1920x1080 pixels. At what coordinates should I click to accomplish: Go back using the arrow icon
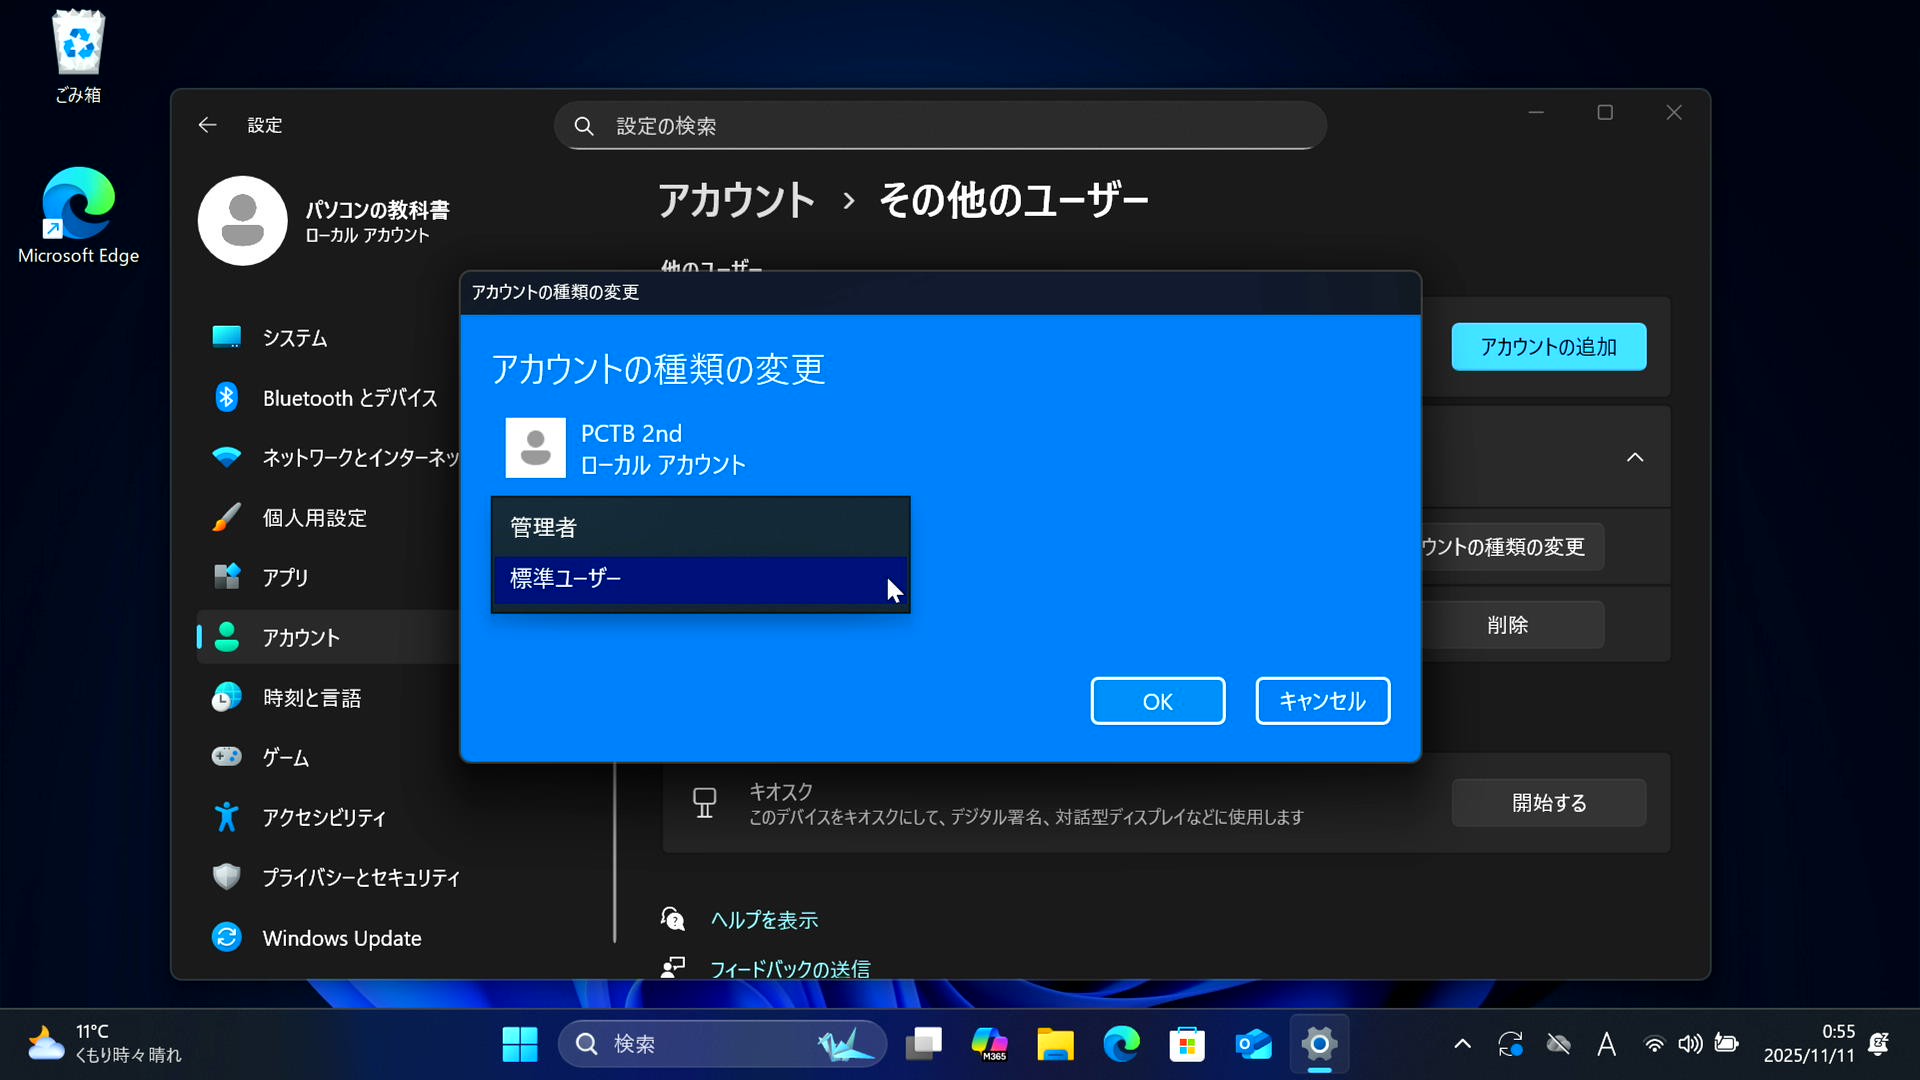click(207, 125)
